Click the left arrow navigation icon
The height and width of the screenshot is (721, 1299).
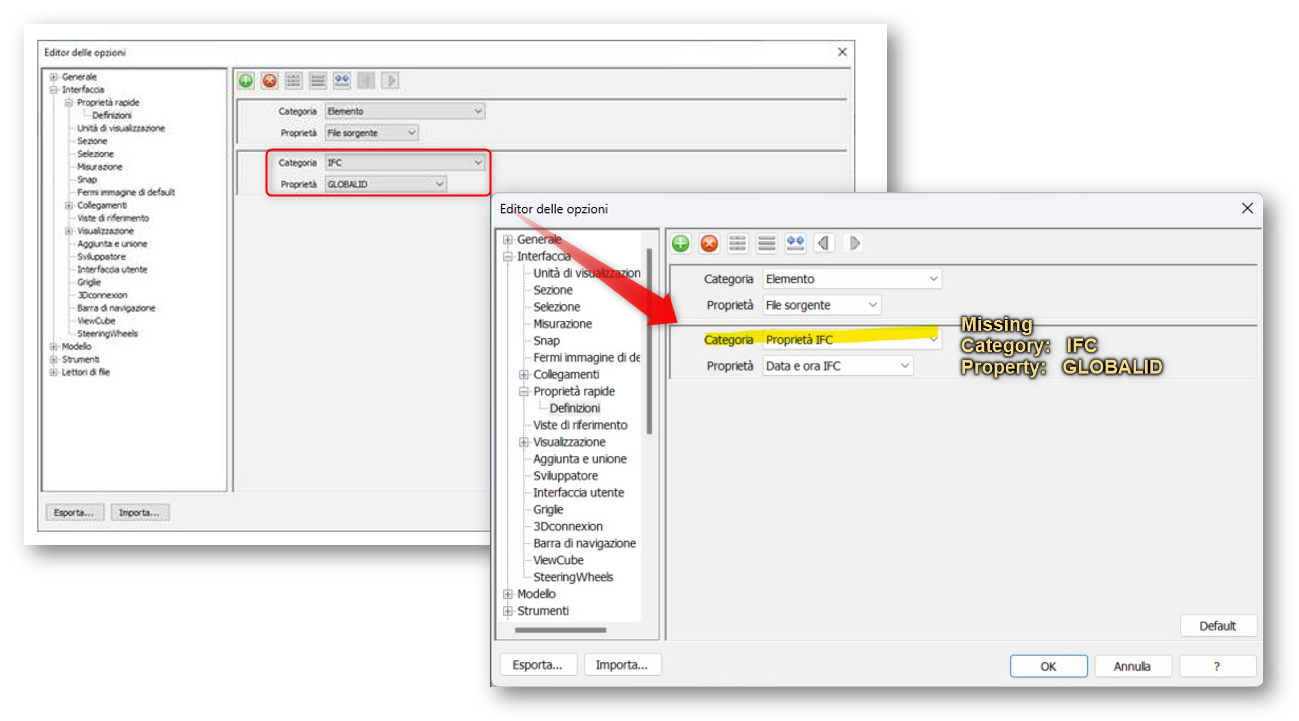(823, 242)
